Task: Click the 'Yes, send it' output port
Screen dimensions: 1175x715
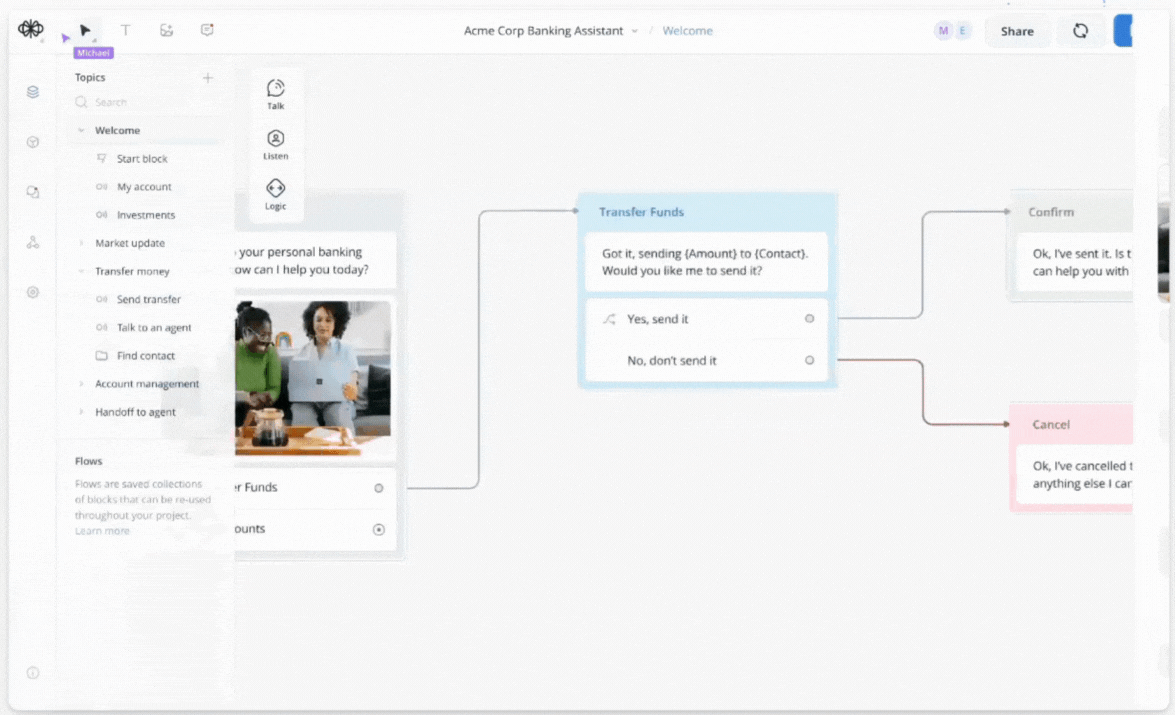Action: [809, 319]
